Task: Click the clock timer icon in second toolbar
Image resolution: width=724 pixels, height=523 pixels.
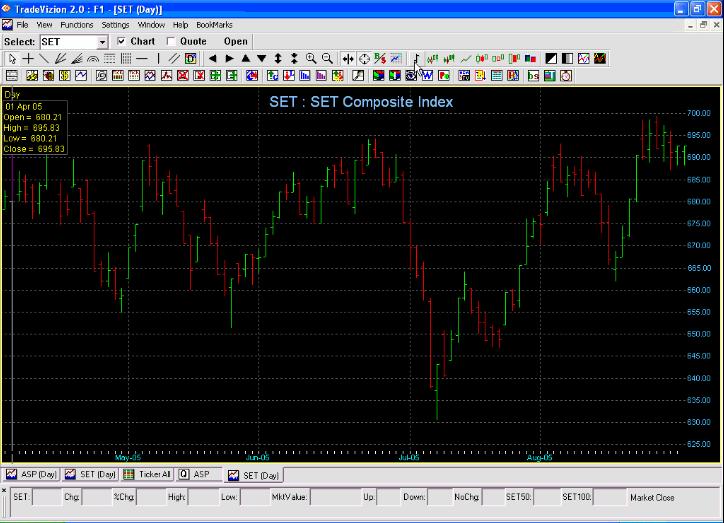Action: 566,76
